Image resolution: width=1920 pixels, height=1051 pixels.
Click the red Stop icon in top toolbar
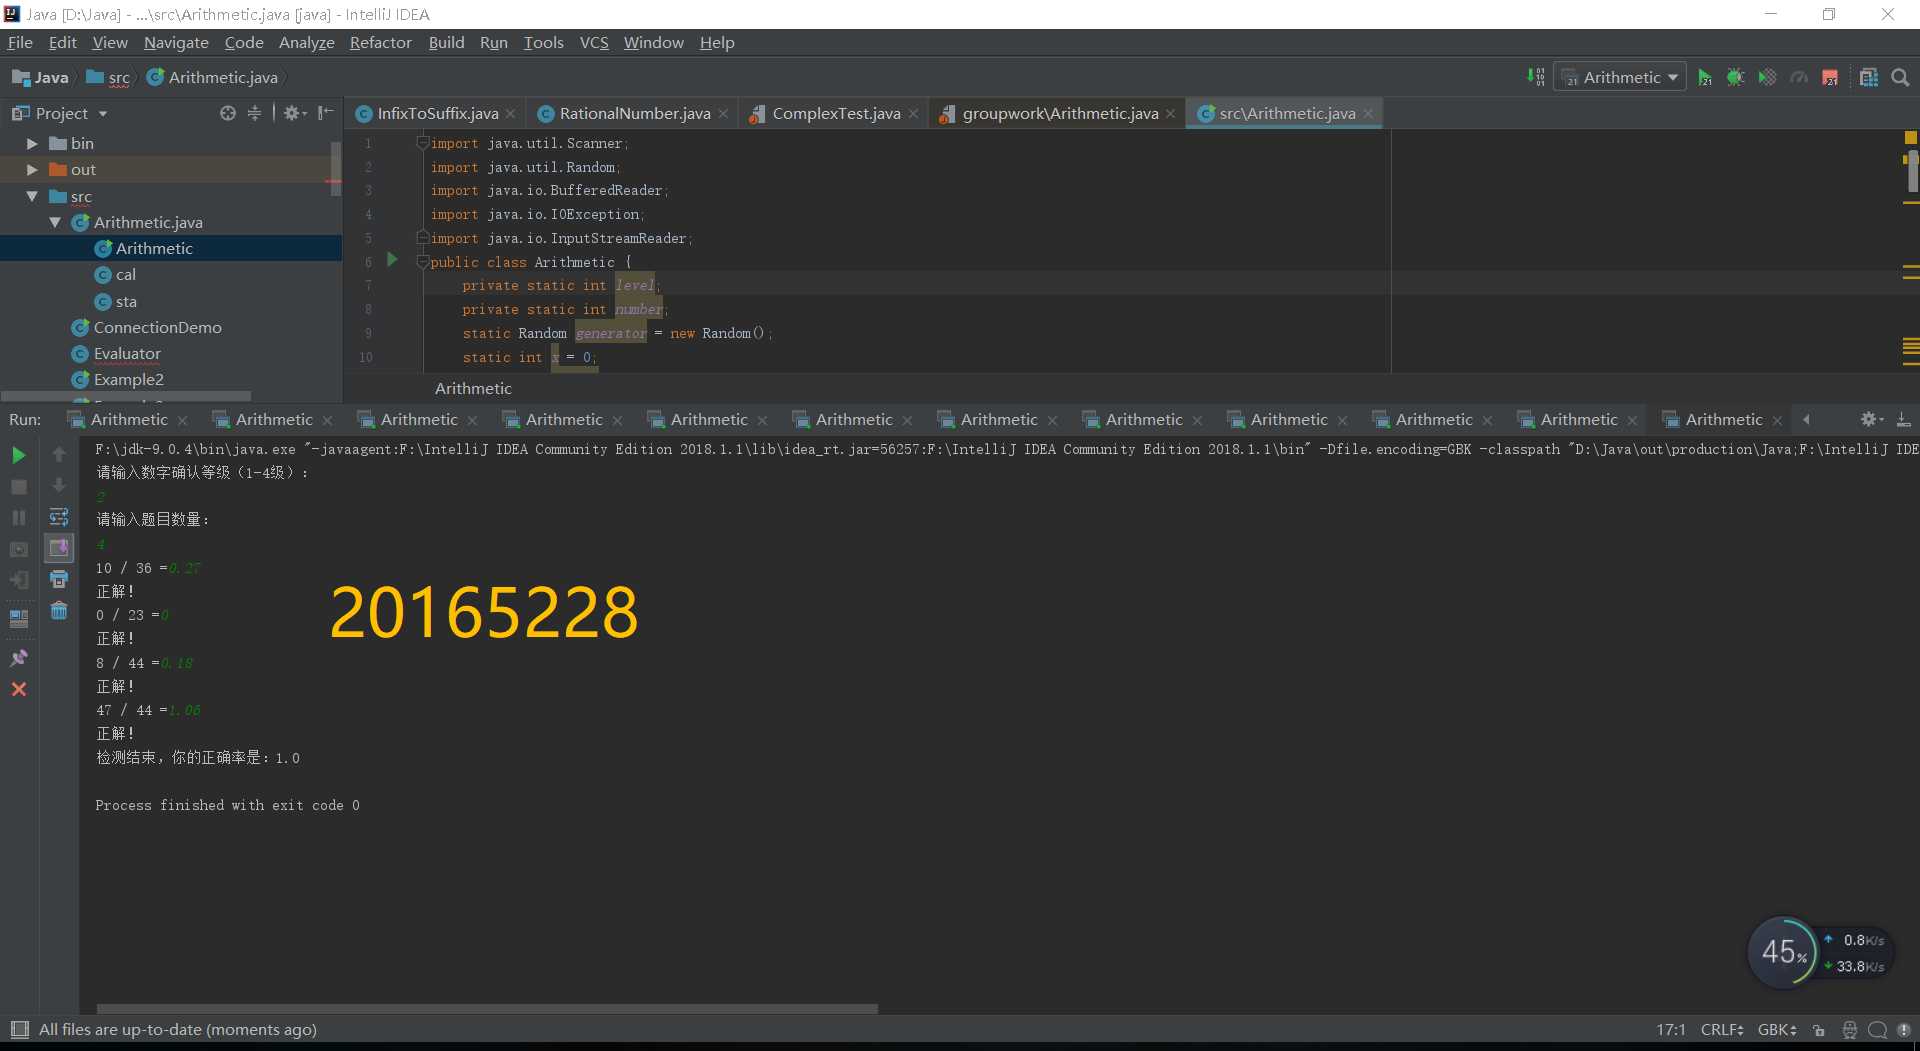pyautogui.click(x=1830, y=77)
